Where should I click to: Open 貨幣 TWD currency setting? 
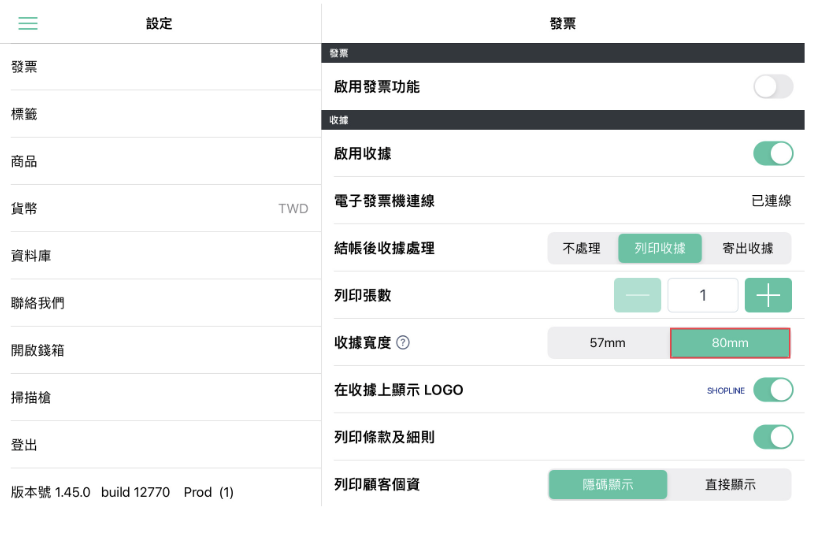tap(160, 208)
